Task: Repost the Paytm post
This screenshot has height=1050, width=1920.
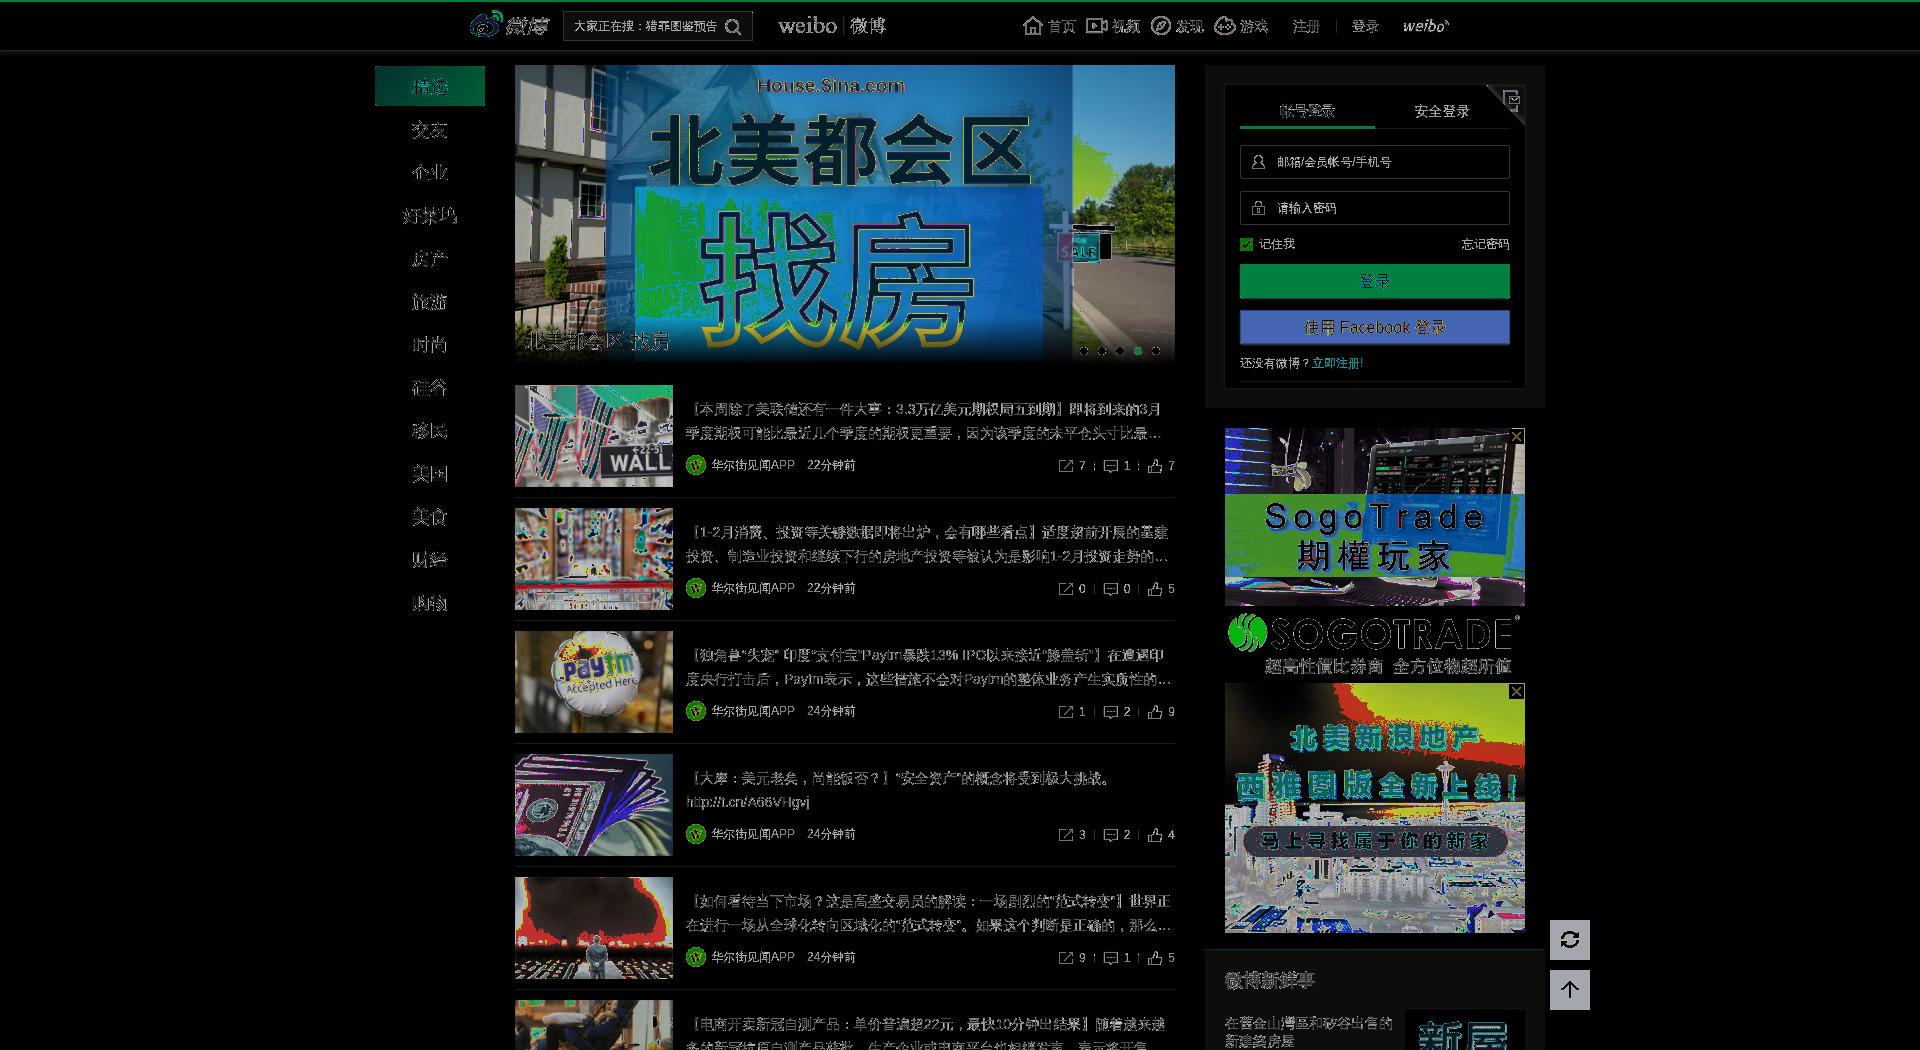Action: pyautogui.click(x=1072, y=712)
